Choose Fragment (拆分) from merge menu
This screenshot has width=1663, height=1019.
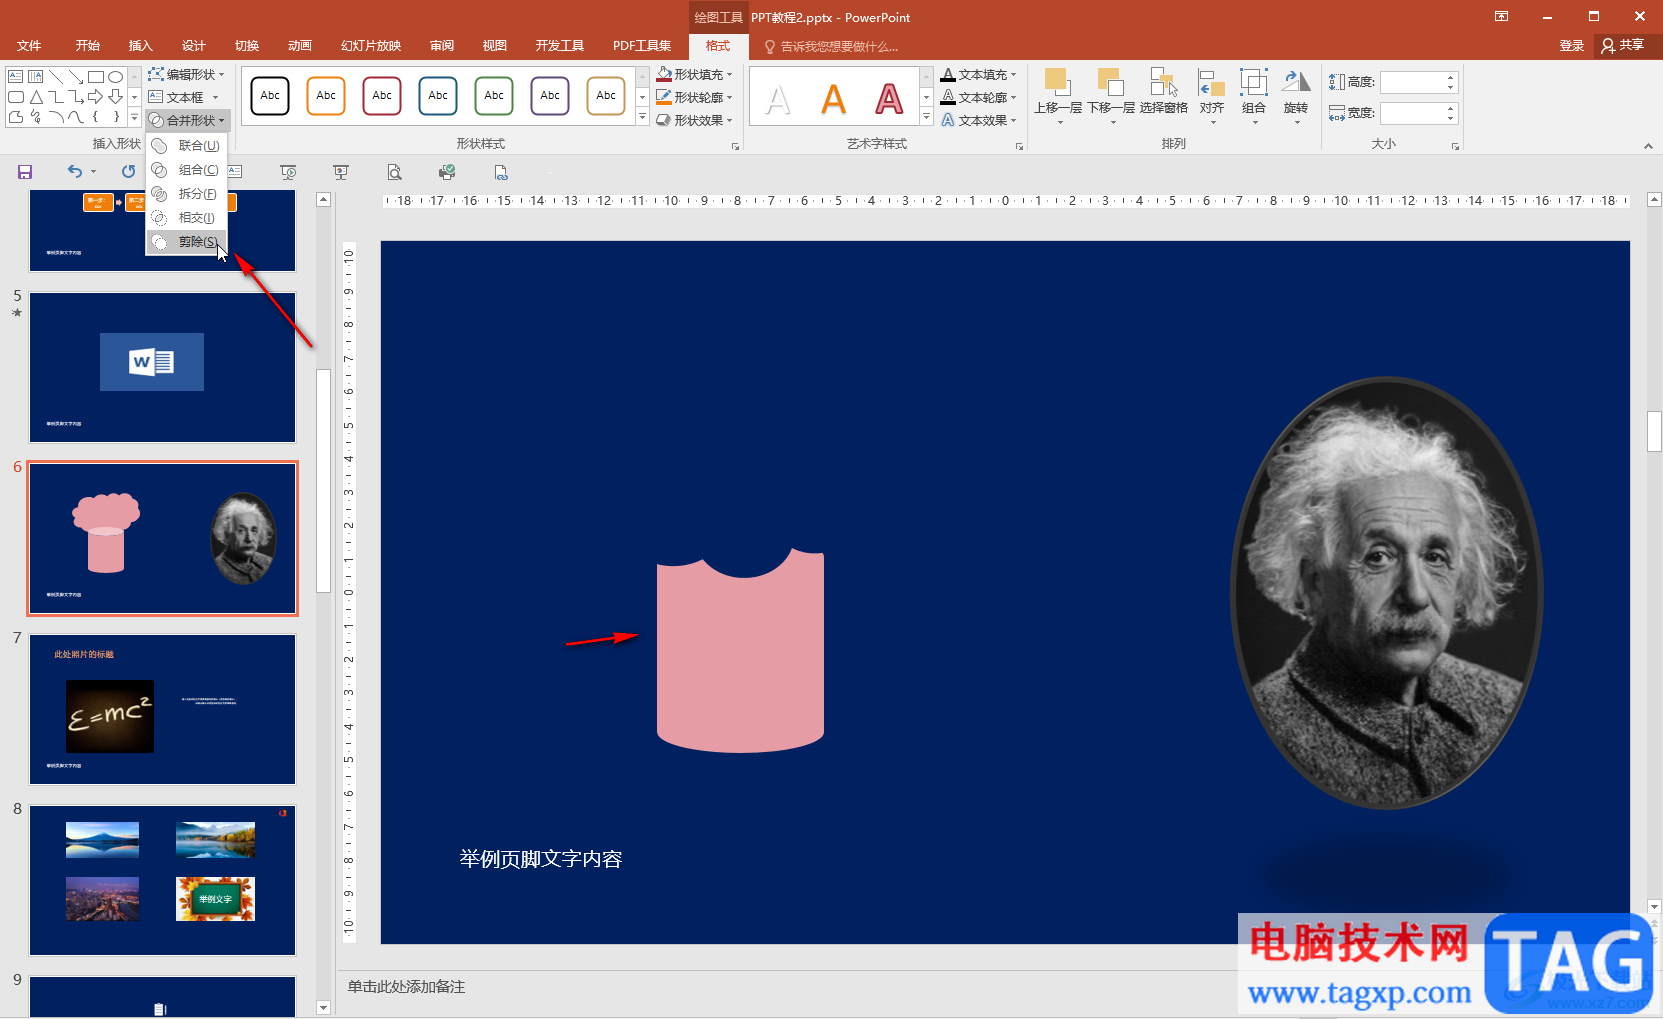click(187, 194)
